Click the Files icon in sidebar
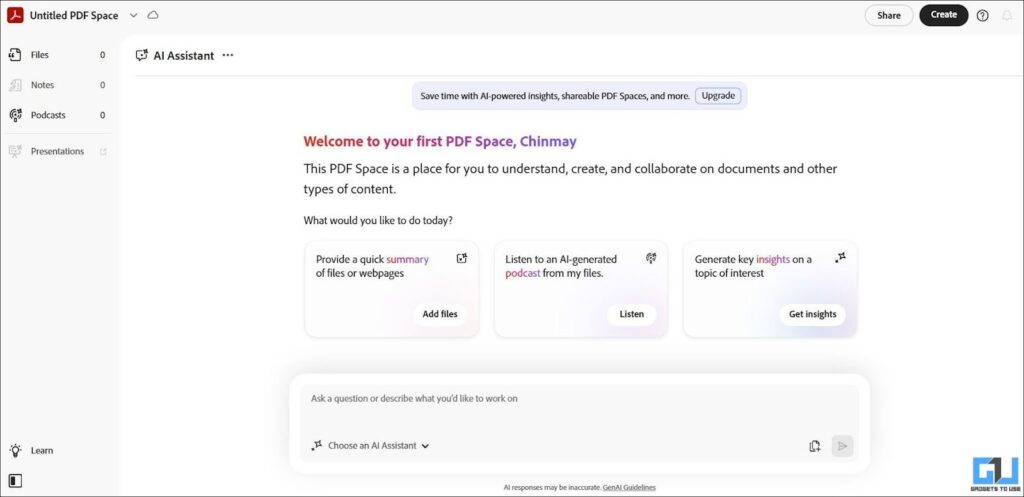This screenshot has width=1024, height=497. [x=15, y=55]
